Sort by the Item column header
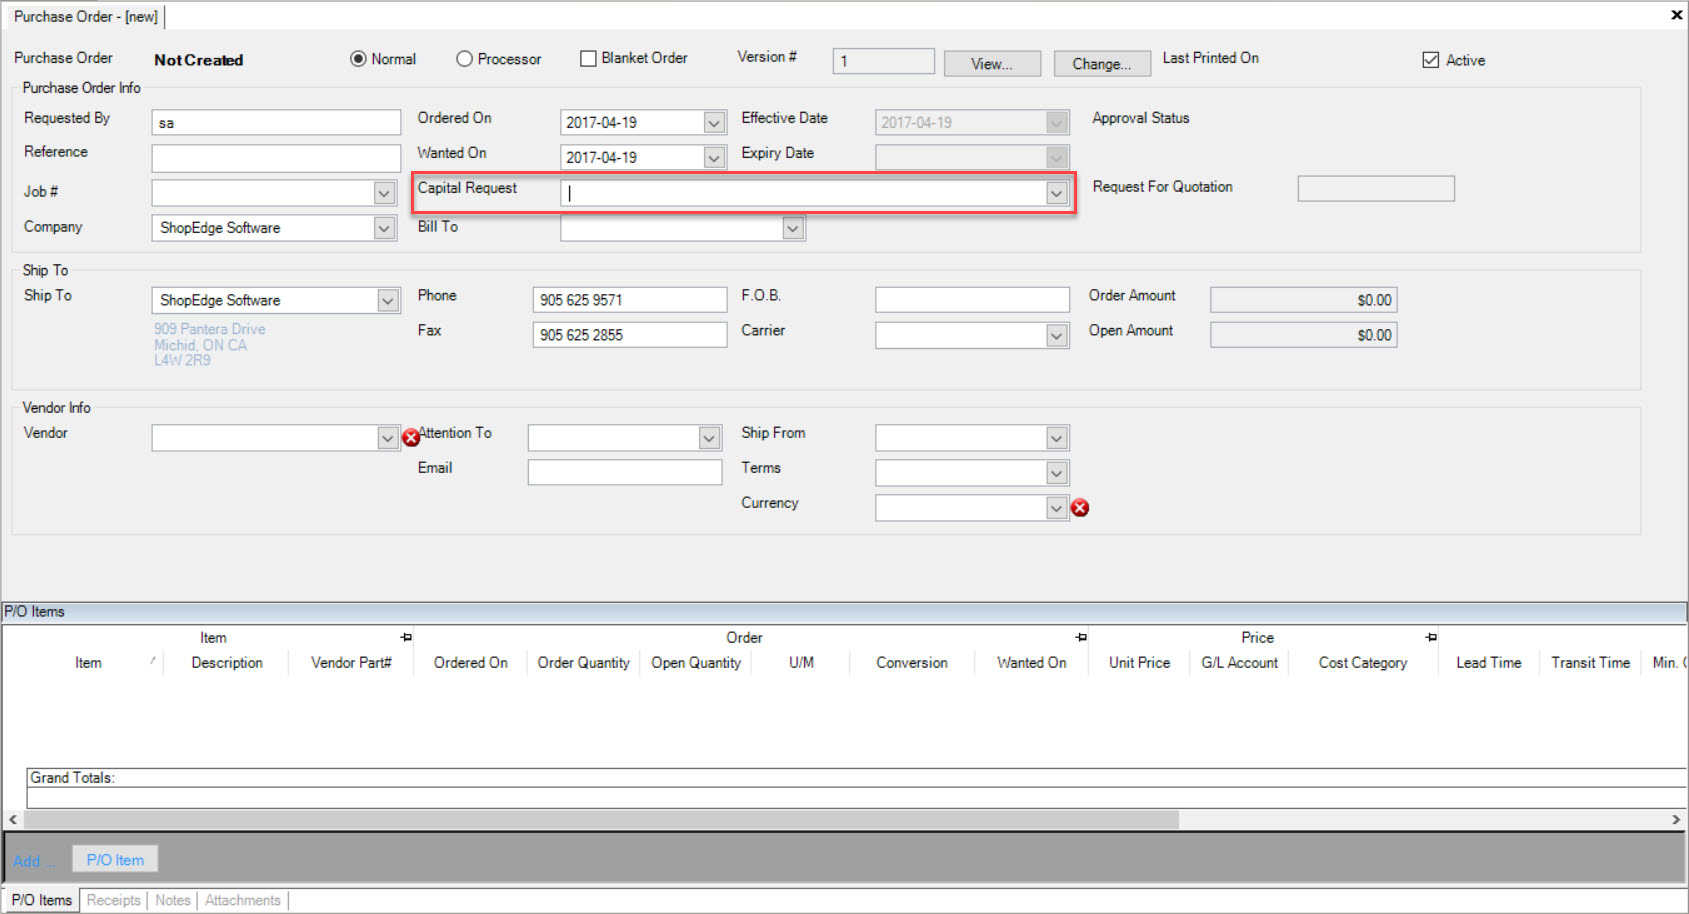This screenshot has height=914, width=1689. 88,663
